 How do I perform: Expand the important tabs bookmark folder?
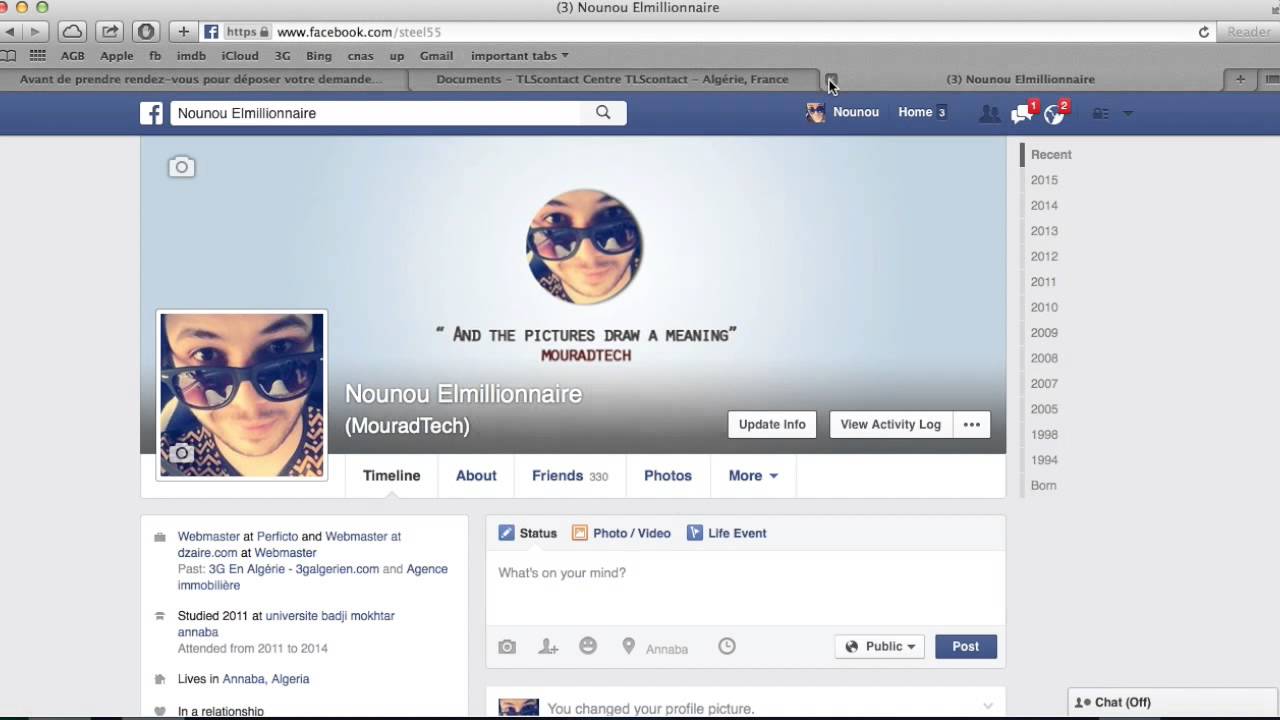[x=520, y=56]
